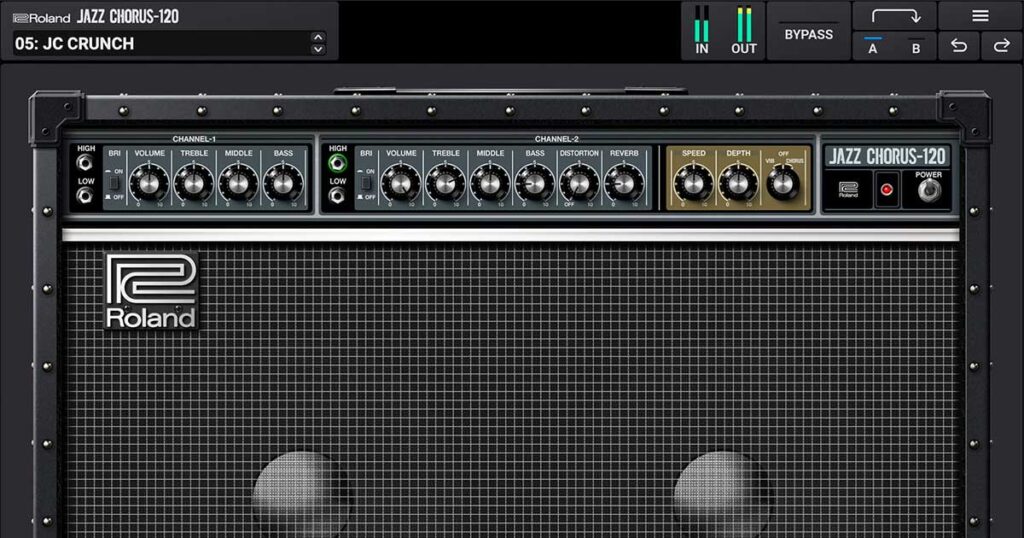Click the chorus SPEED knob
This screenshot has width=1024, height=538.
[x=694, y=183]
